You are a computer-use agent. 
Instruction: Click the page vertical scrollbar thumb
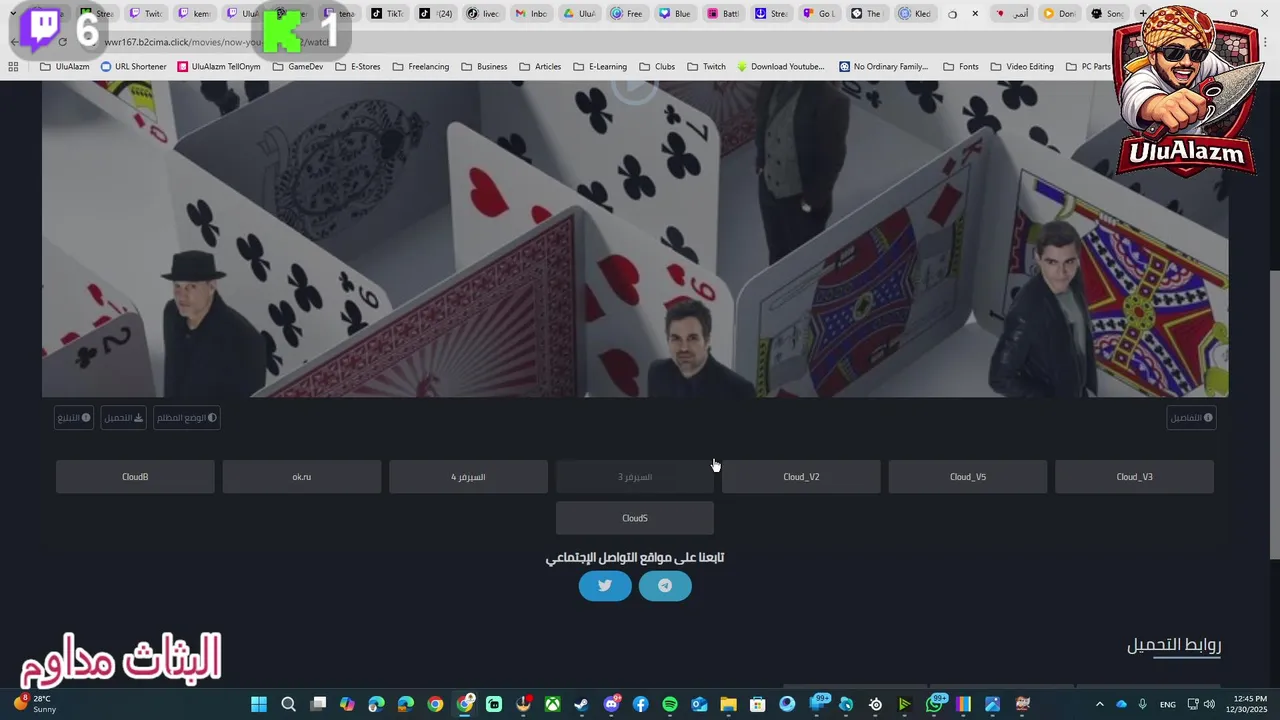[x=1274, y=415]
